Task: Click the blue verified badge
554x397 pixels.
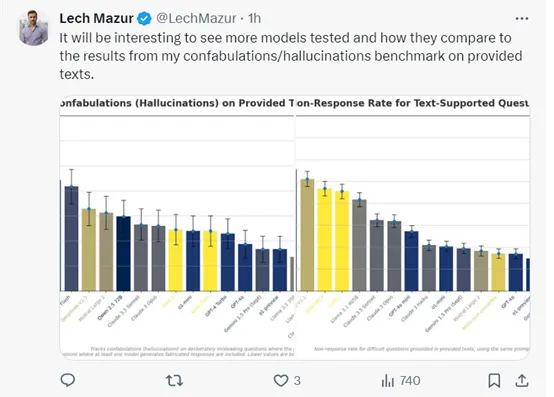Action: click(x=144, y=18)
